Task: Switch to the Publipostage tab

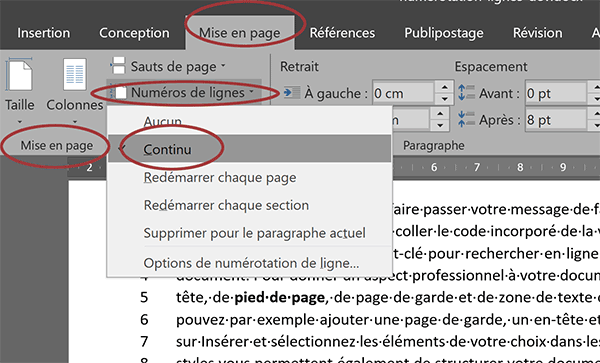Action: coord(444,33)
